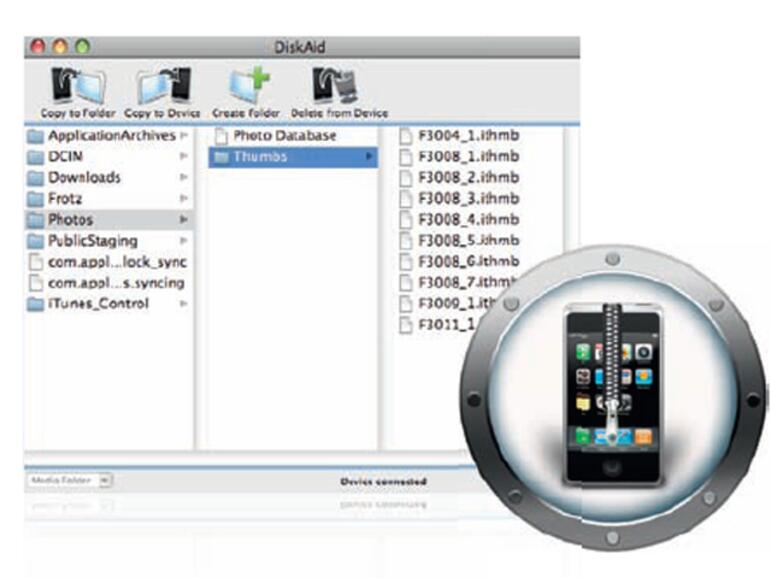
Task: Expand DCIM using its arrow
Action: click(x=184, y=156)
